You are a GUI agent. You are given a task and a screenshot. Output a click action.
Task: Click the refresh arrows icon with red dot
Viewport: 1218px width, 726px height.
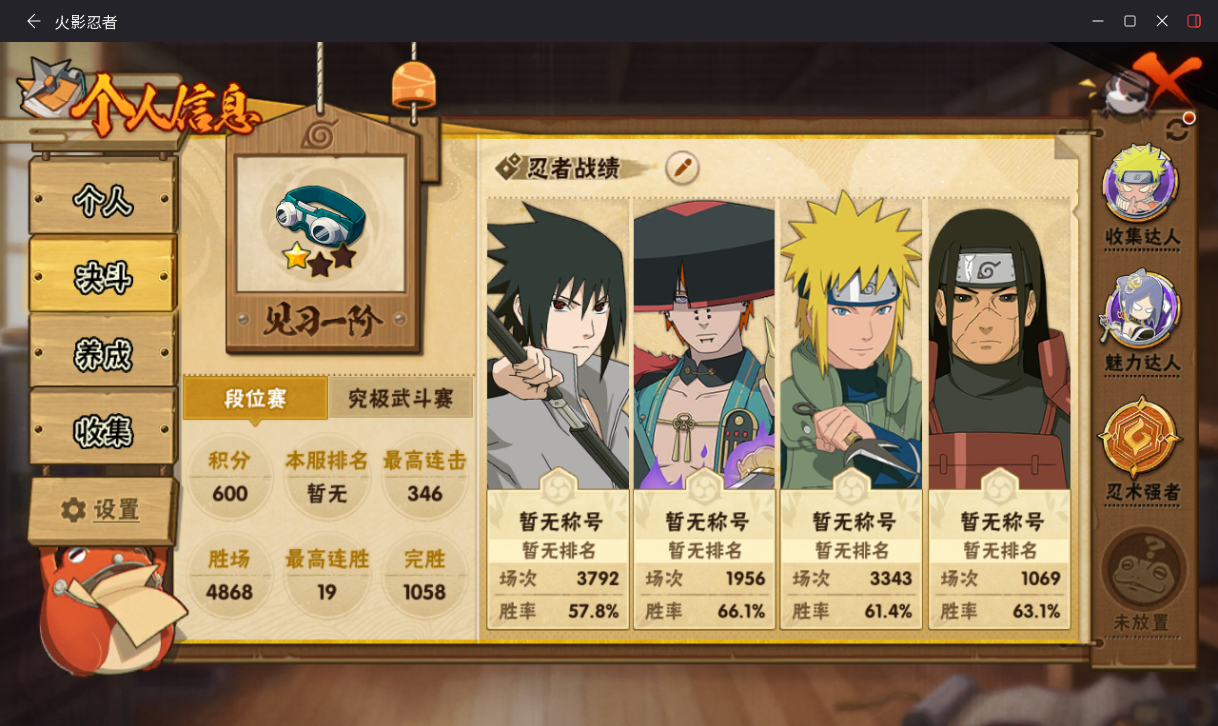(1179, 128)
